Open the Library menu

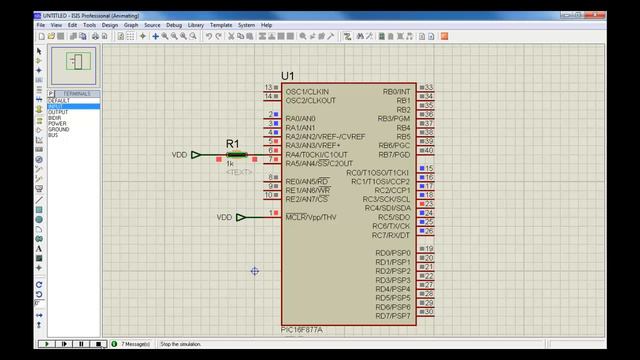coord(196,25)
